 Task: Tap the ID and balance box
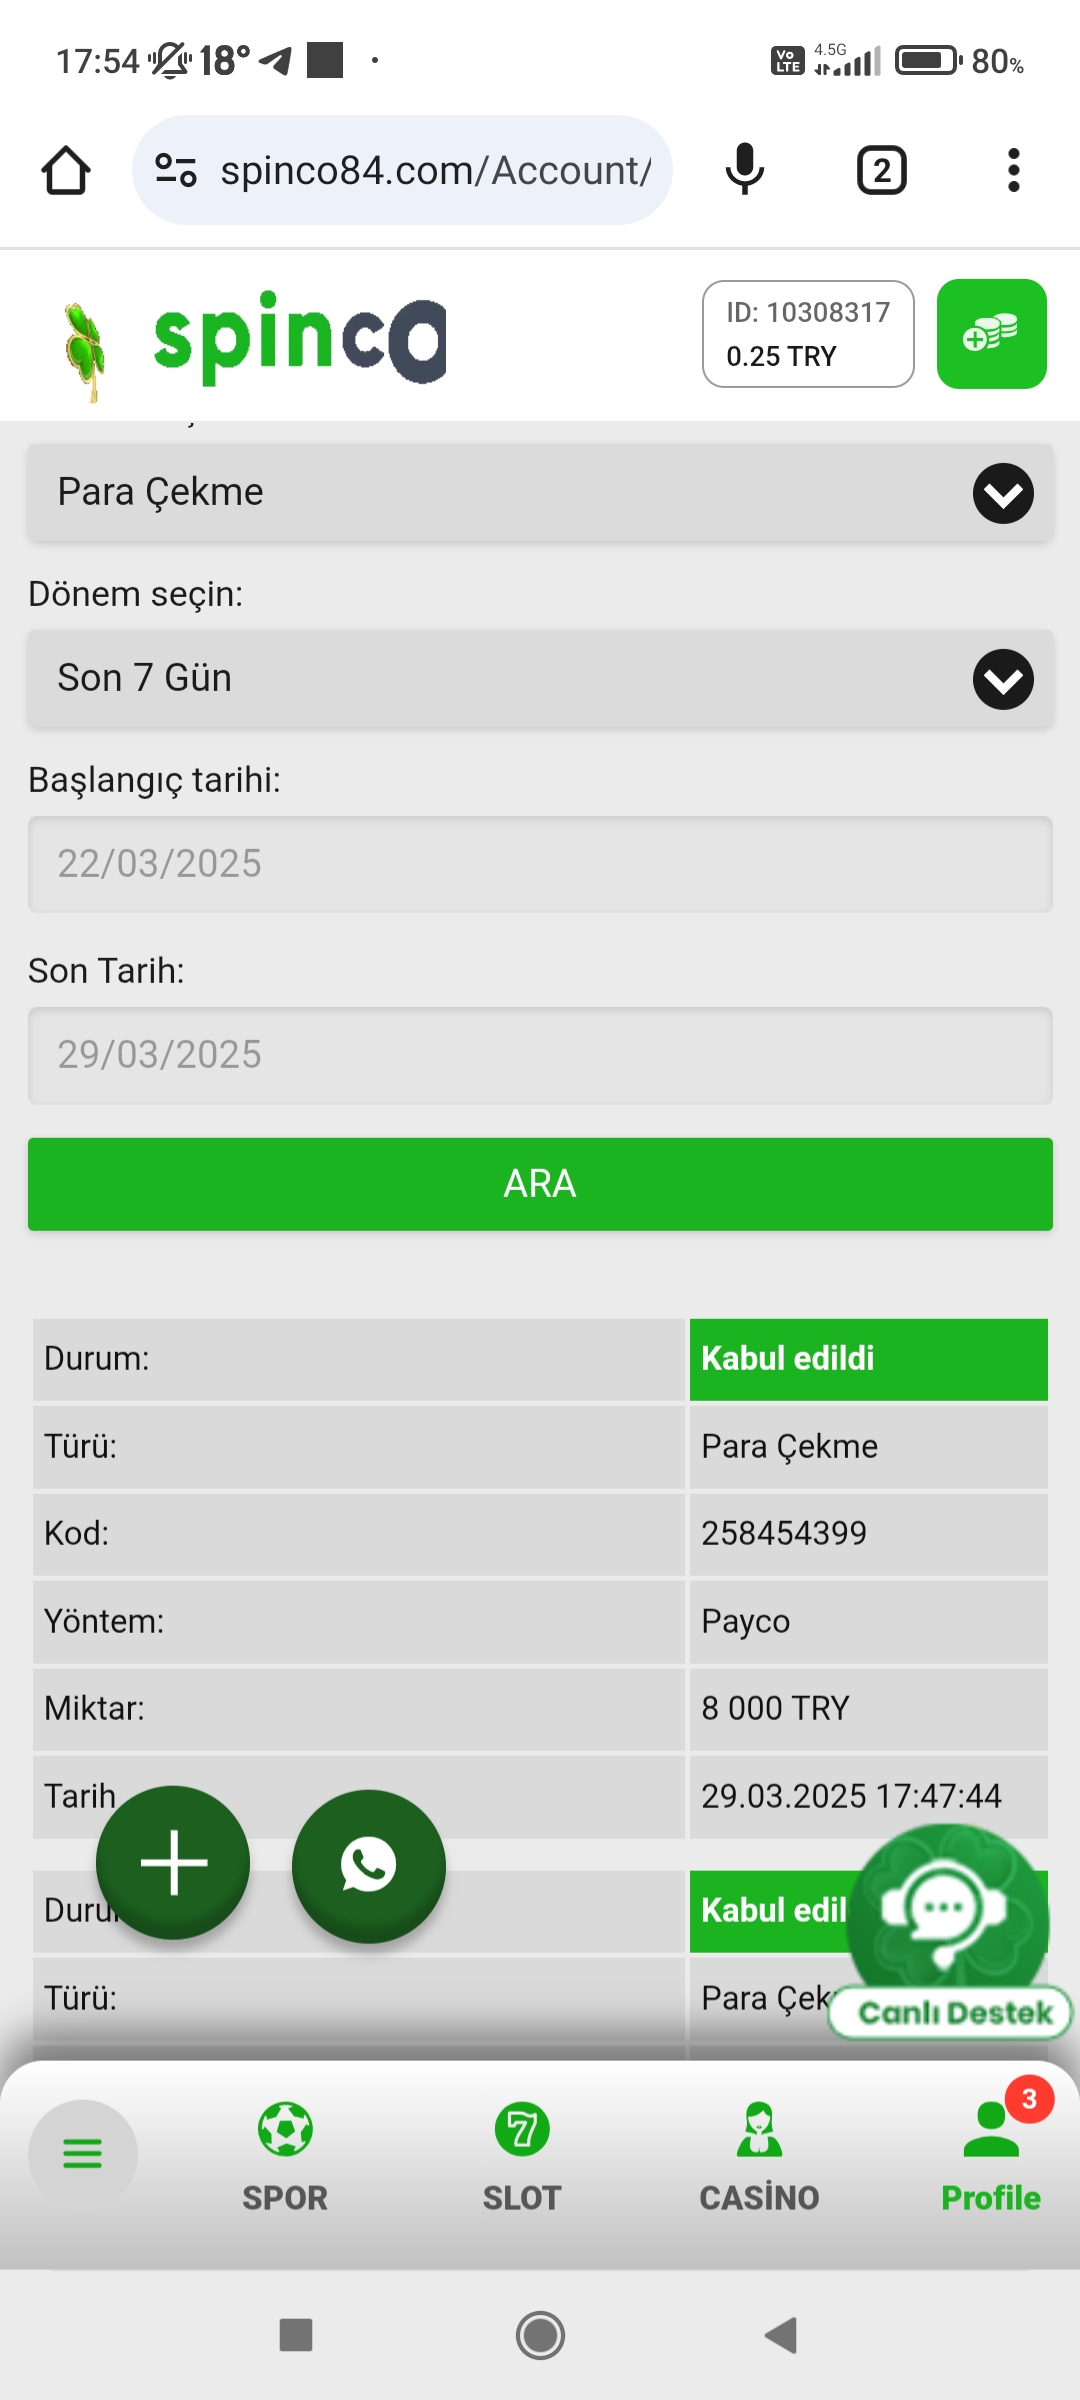point(808,334)
